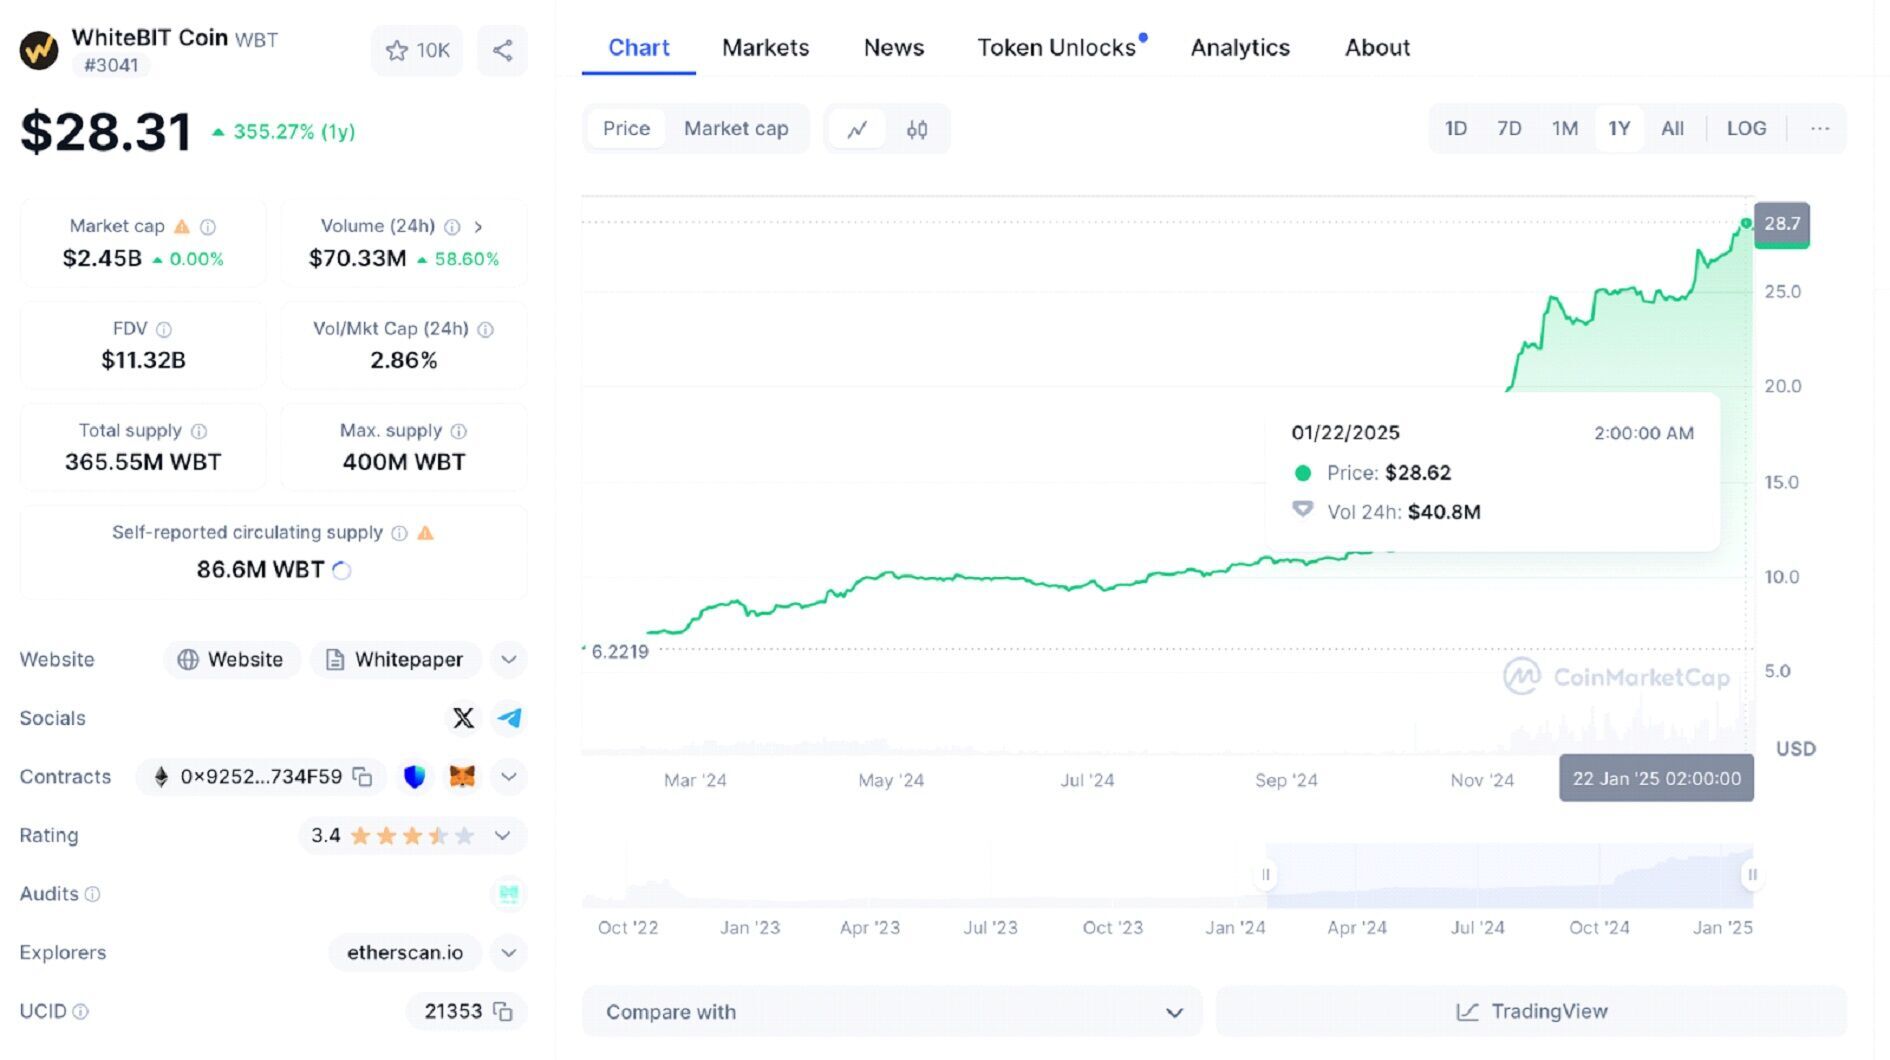Click circulating supply warning triangle icon
The height and width of the screenshot is (1060, 1890).
pyautogui.click(x=426, y=533)
